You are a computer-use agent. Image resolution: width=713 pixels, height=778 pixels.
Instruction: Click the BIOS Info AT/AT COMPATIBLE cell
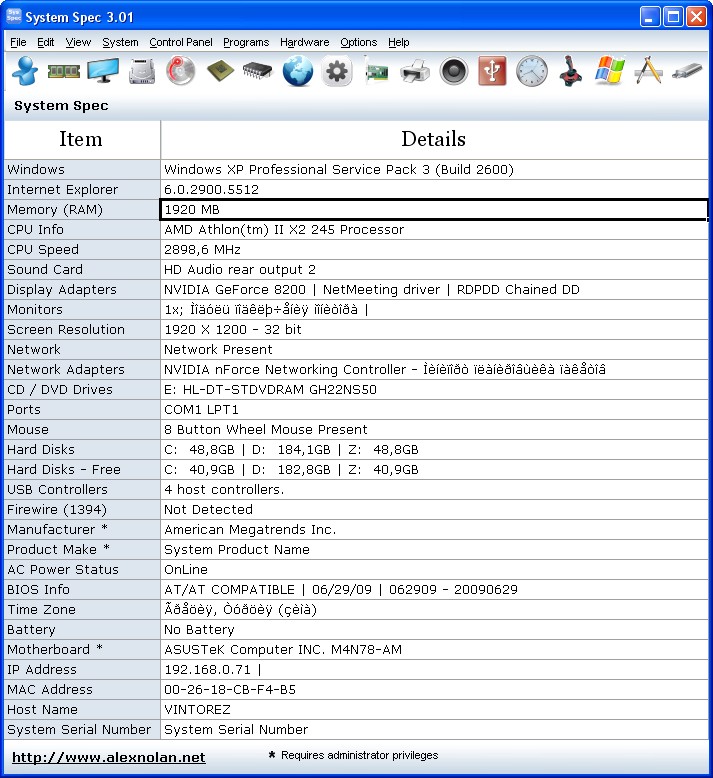[434, 589]
